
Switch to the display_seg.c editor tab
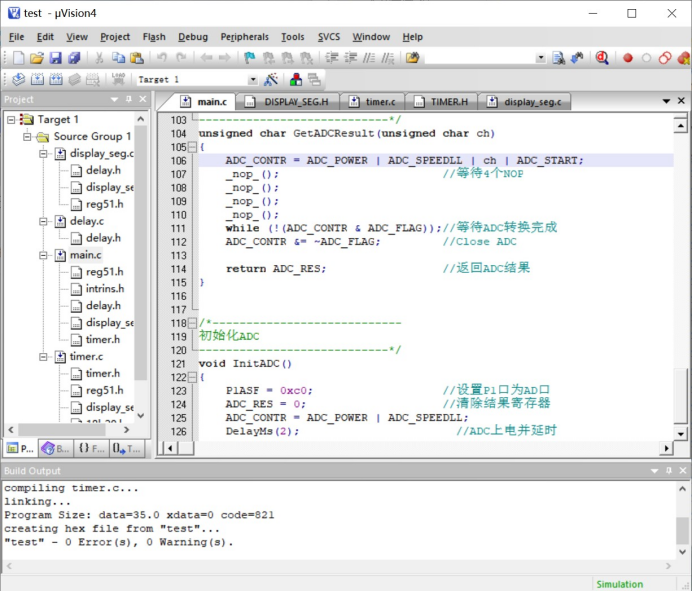coord(524,102)
